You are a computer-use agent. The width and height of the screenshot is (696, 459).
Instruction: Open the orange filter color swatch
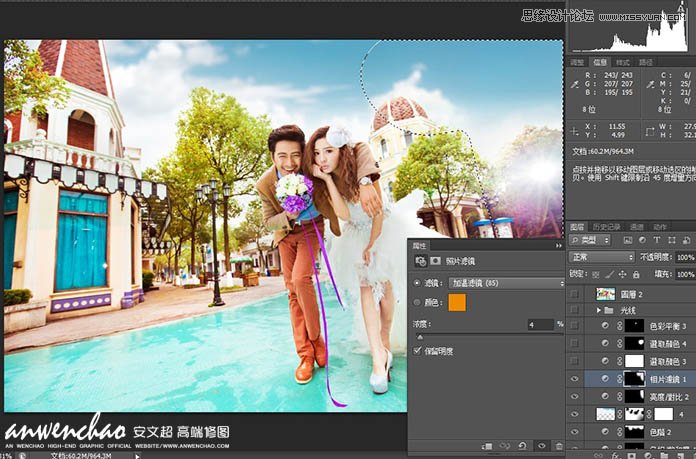coord(457,302)
